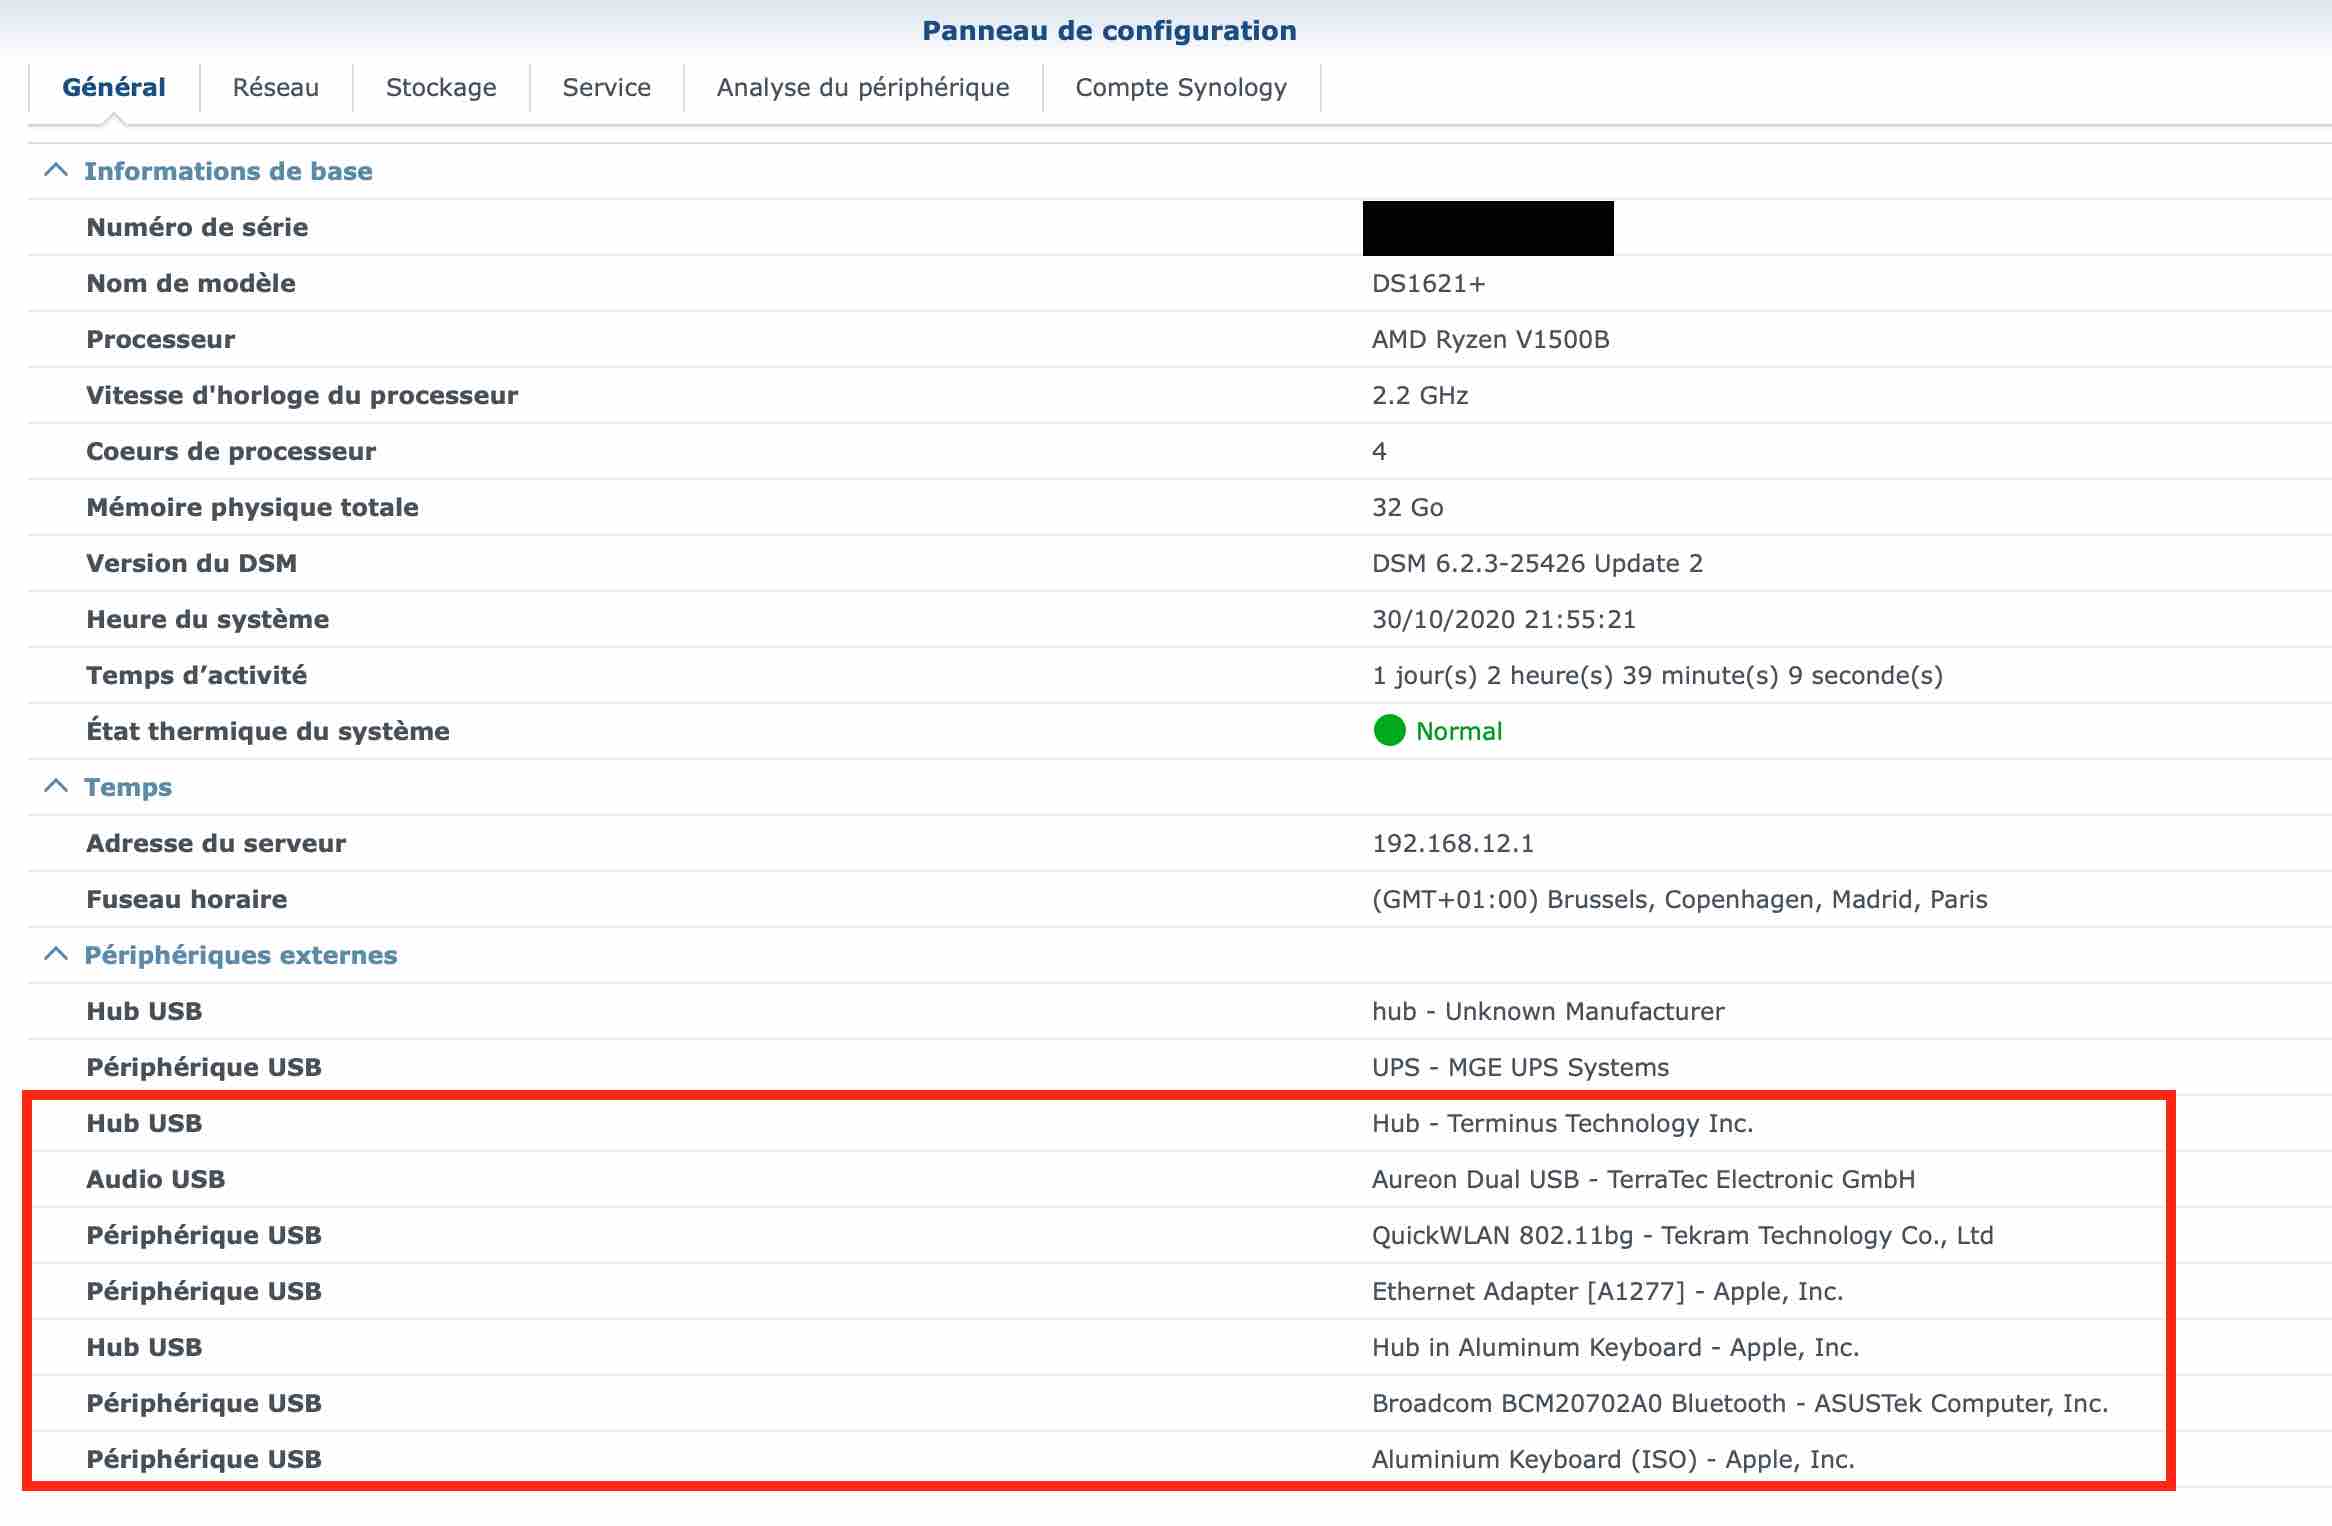The height and width of the screenshot is (1526, 2332).
Task: Click the Général tab
Action: click(114, 88)
